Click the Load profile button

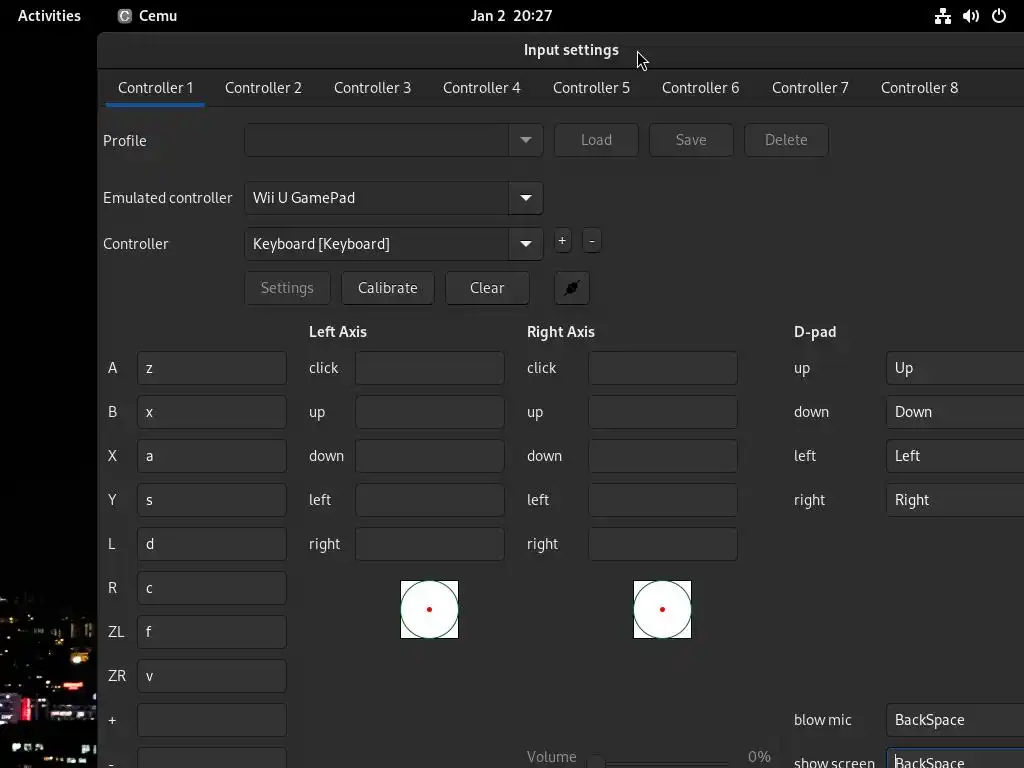point(596,140)
